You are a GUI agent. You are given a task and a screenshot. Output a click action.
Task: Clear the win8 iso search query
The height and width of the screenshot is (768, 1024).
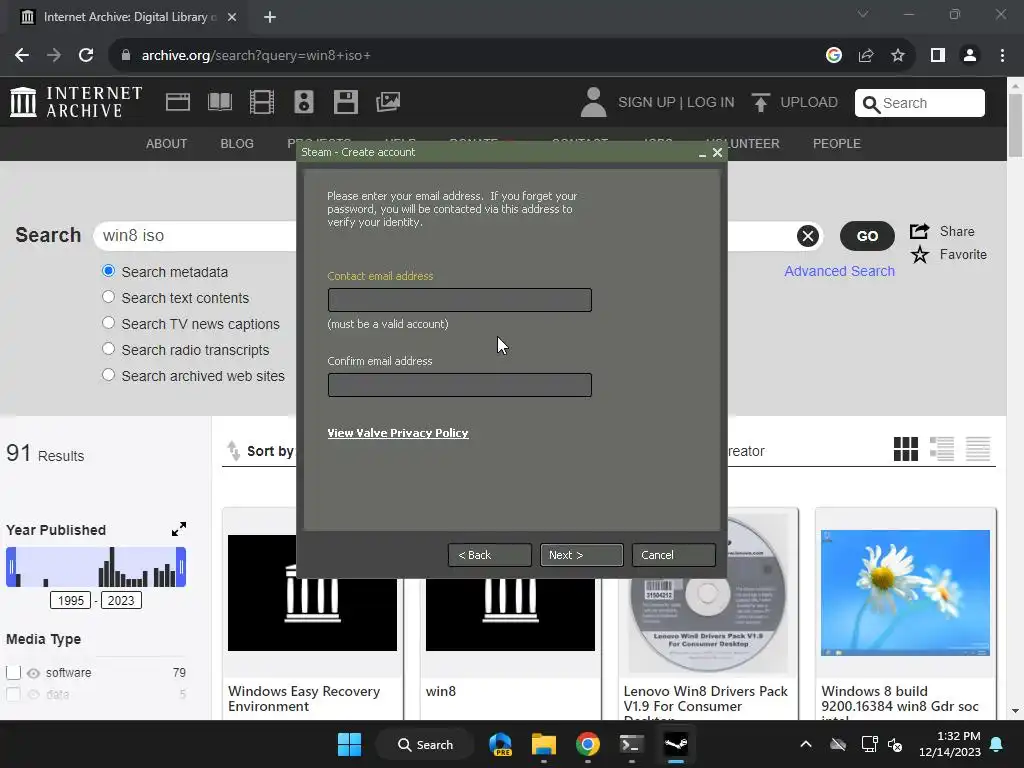808,236
